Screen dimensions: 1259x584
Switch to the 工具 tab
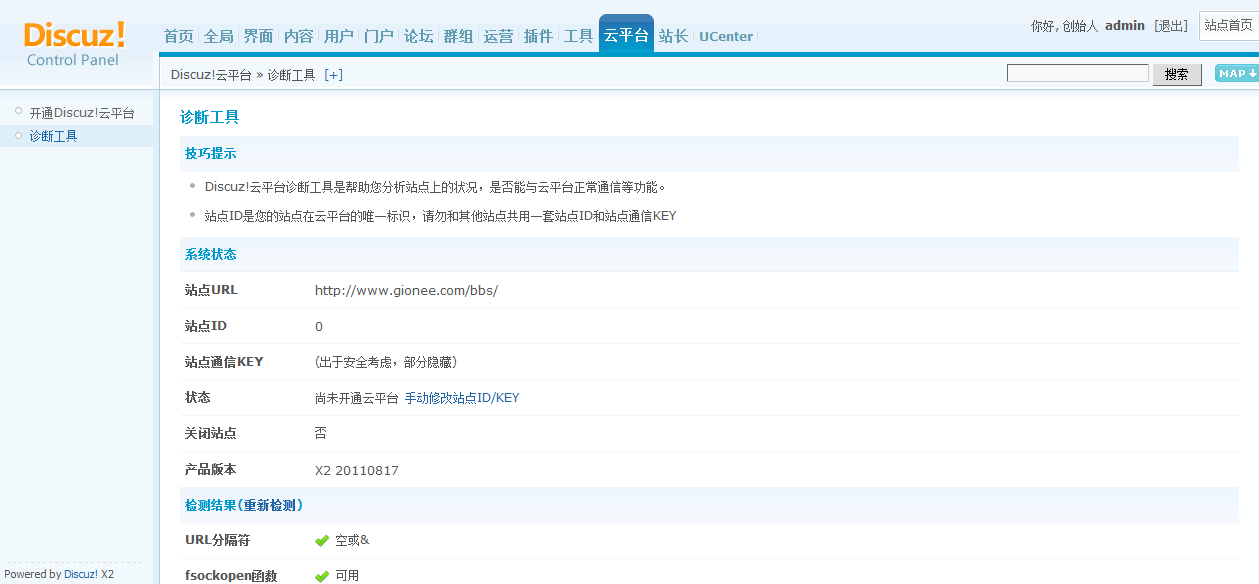578,36
